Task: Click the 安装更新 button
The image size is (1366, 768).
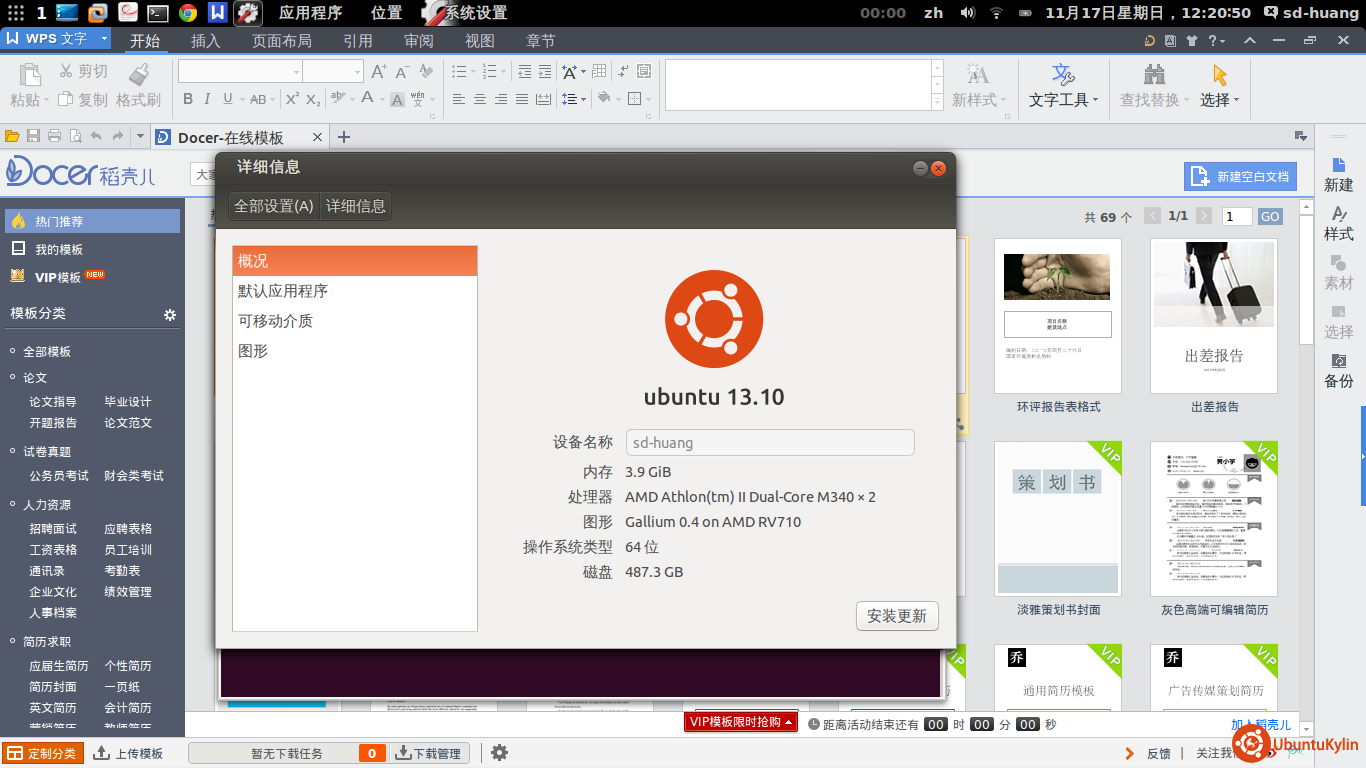Action: pos(897,616)
